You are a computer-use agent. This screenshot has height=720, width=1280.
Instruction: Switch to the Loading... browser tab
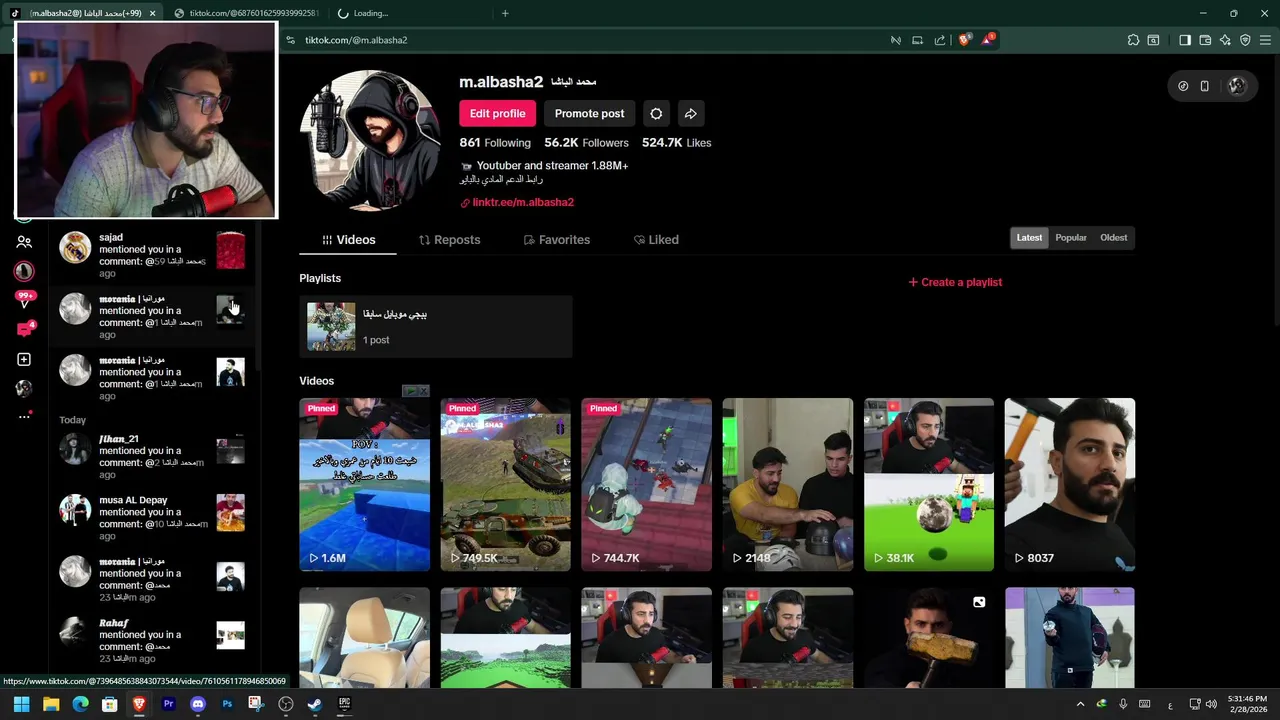click(x=410, y=13)
